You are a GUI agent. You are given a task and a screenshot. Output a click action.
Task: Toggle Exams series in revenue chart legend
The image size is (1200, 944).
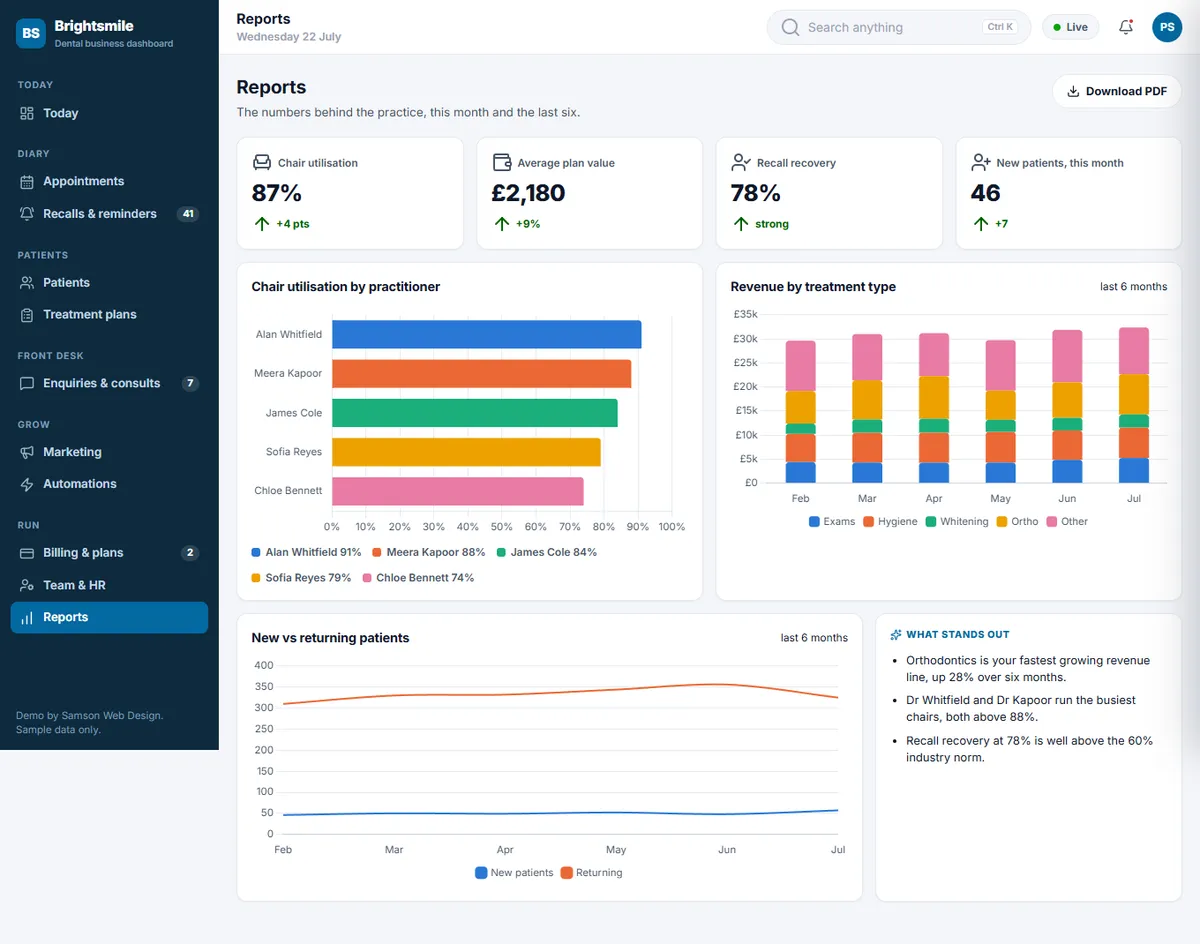point(832,522)
